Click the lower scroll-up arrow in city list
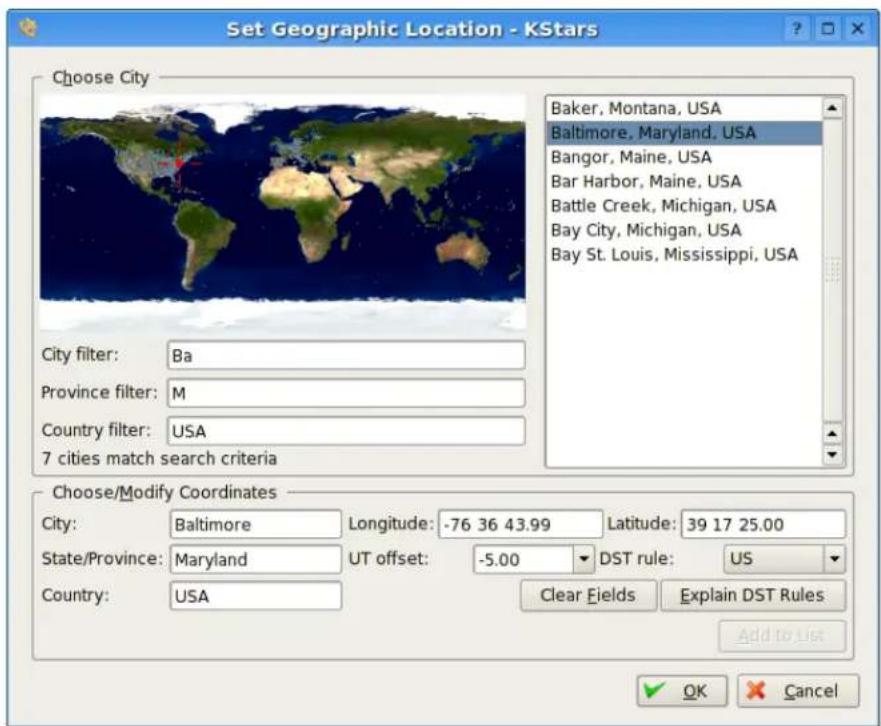Screen dimensions: 881x726 pos(832,434)
